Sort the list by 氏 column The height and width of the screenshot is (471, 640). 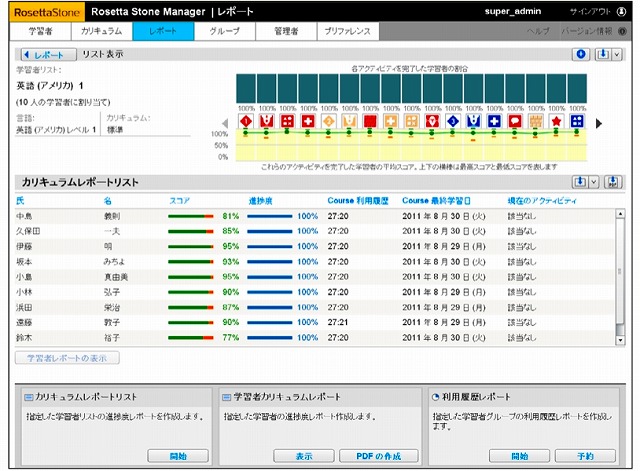[20, 200]
